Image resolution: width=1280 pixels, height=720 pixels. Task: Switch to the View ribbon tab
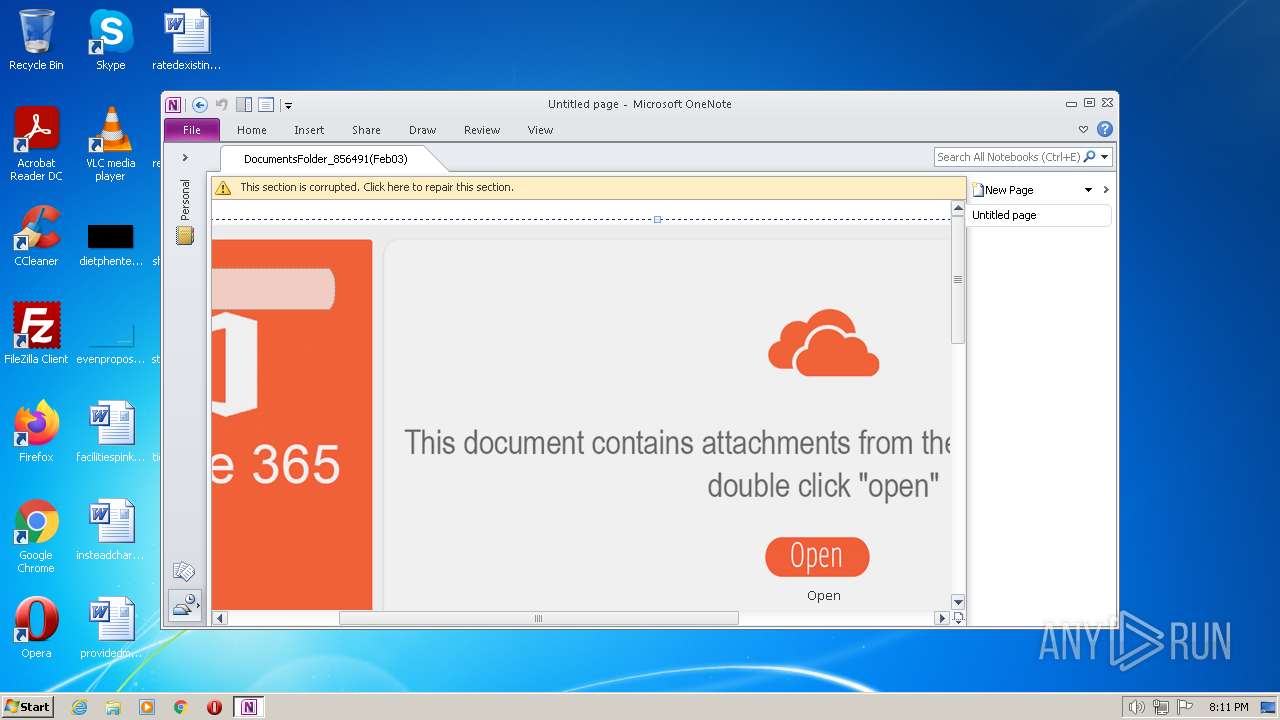pos(541,130)
